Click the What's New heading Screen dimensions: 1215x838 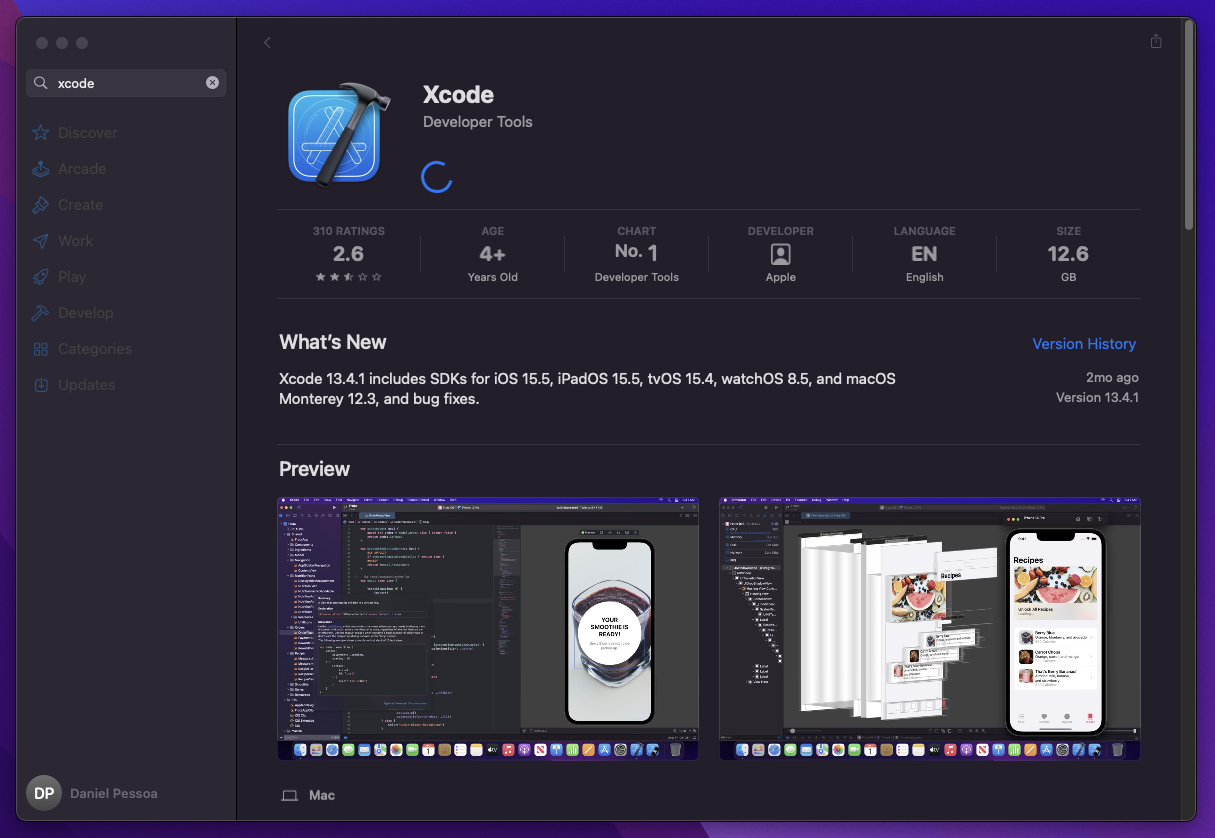(333, 342)
